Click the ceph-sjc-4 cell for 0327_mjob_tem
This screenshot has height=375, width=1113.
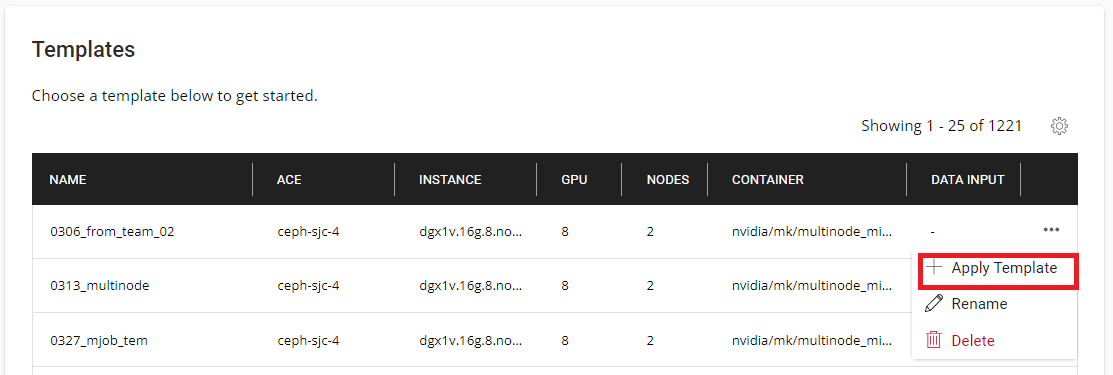point(308,340)
